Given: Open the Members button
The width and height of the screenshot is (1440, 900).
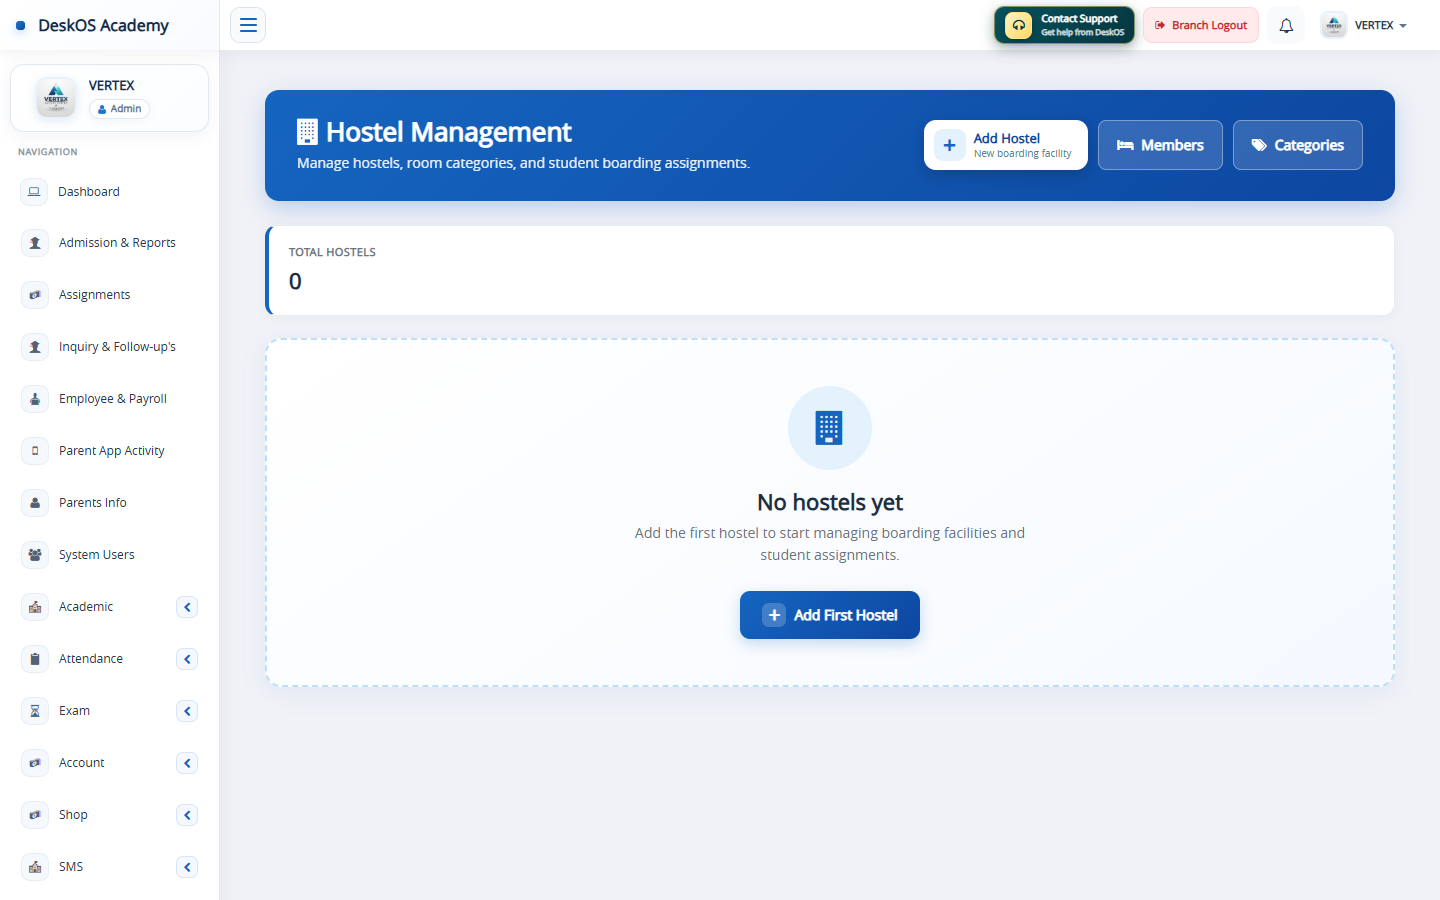Looking at the screenshot, I should (x=1160, y=145).
